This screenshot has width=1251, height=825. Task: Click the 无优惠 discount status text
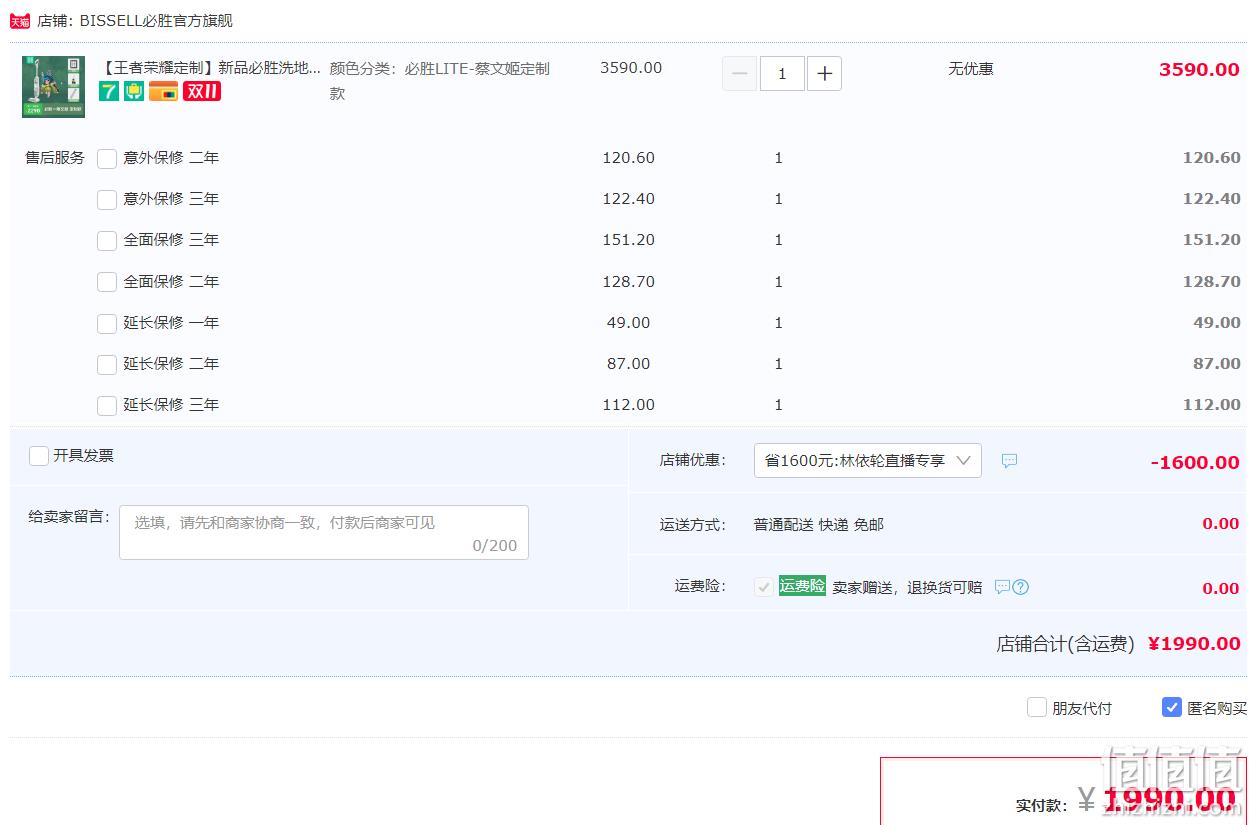click(971, 69)
